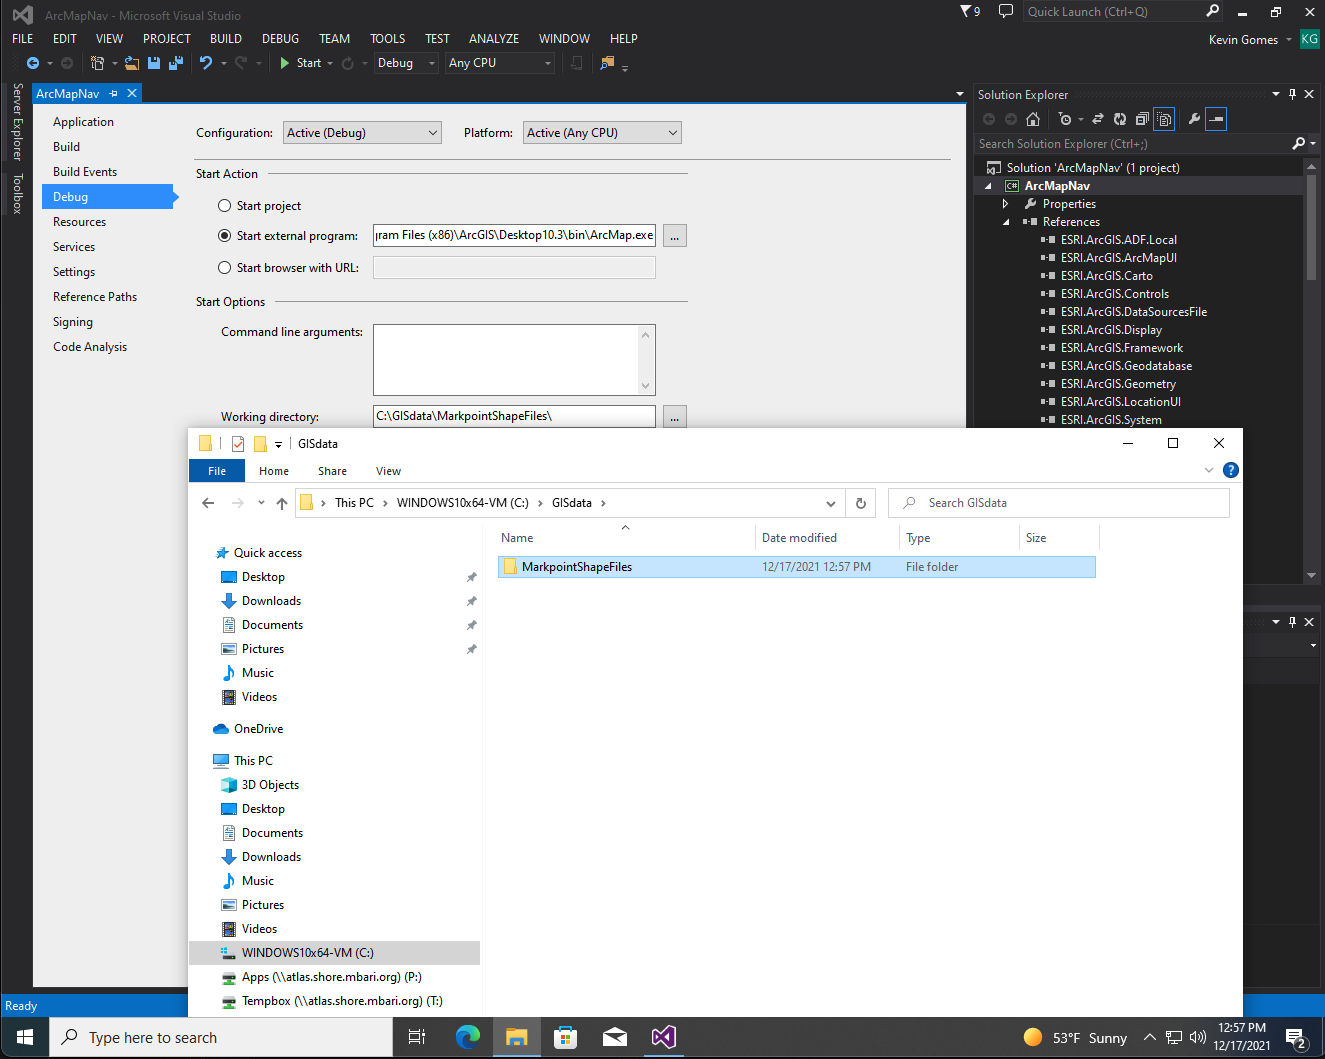Click the Solution Explorer vertical scrollbar
This screenshot has height=1059, width=1325.
tap(1311, 230)
